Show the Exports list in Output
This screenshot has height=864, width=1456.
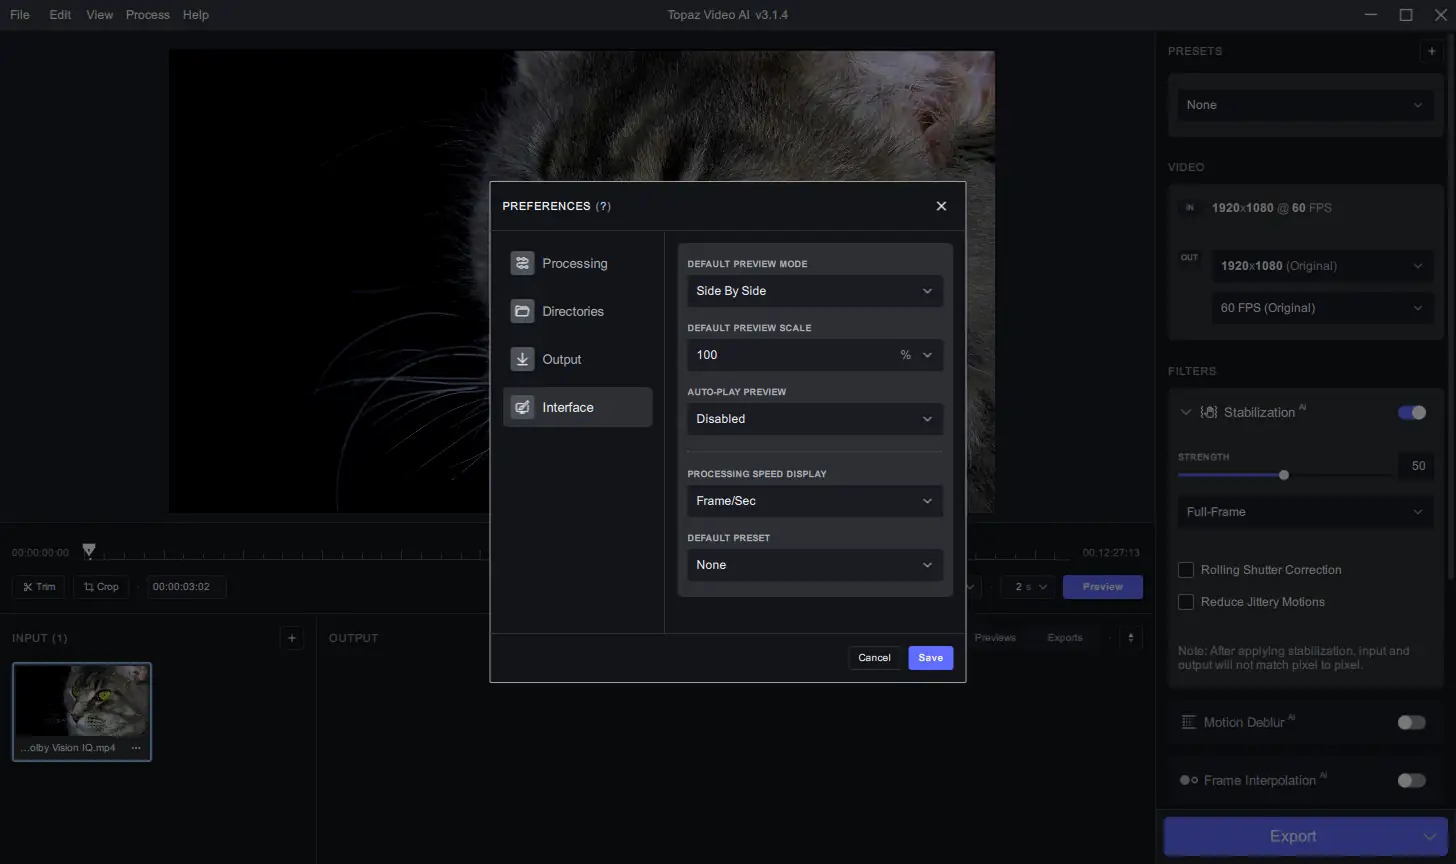point(1065,638)
